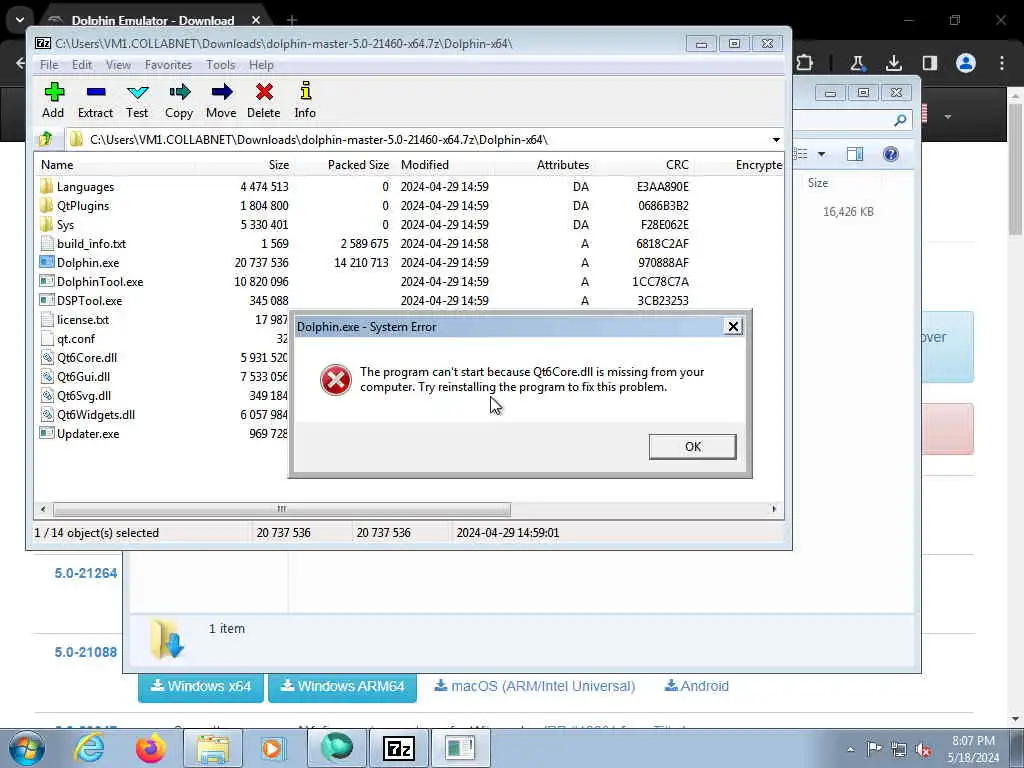Image resolution: width=1024 pixels, height=768 pixels.
Task: Run the Test archive tool
Action: click(137, 100)
